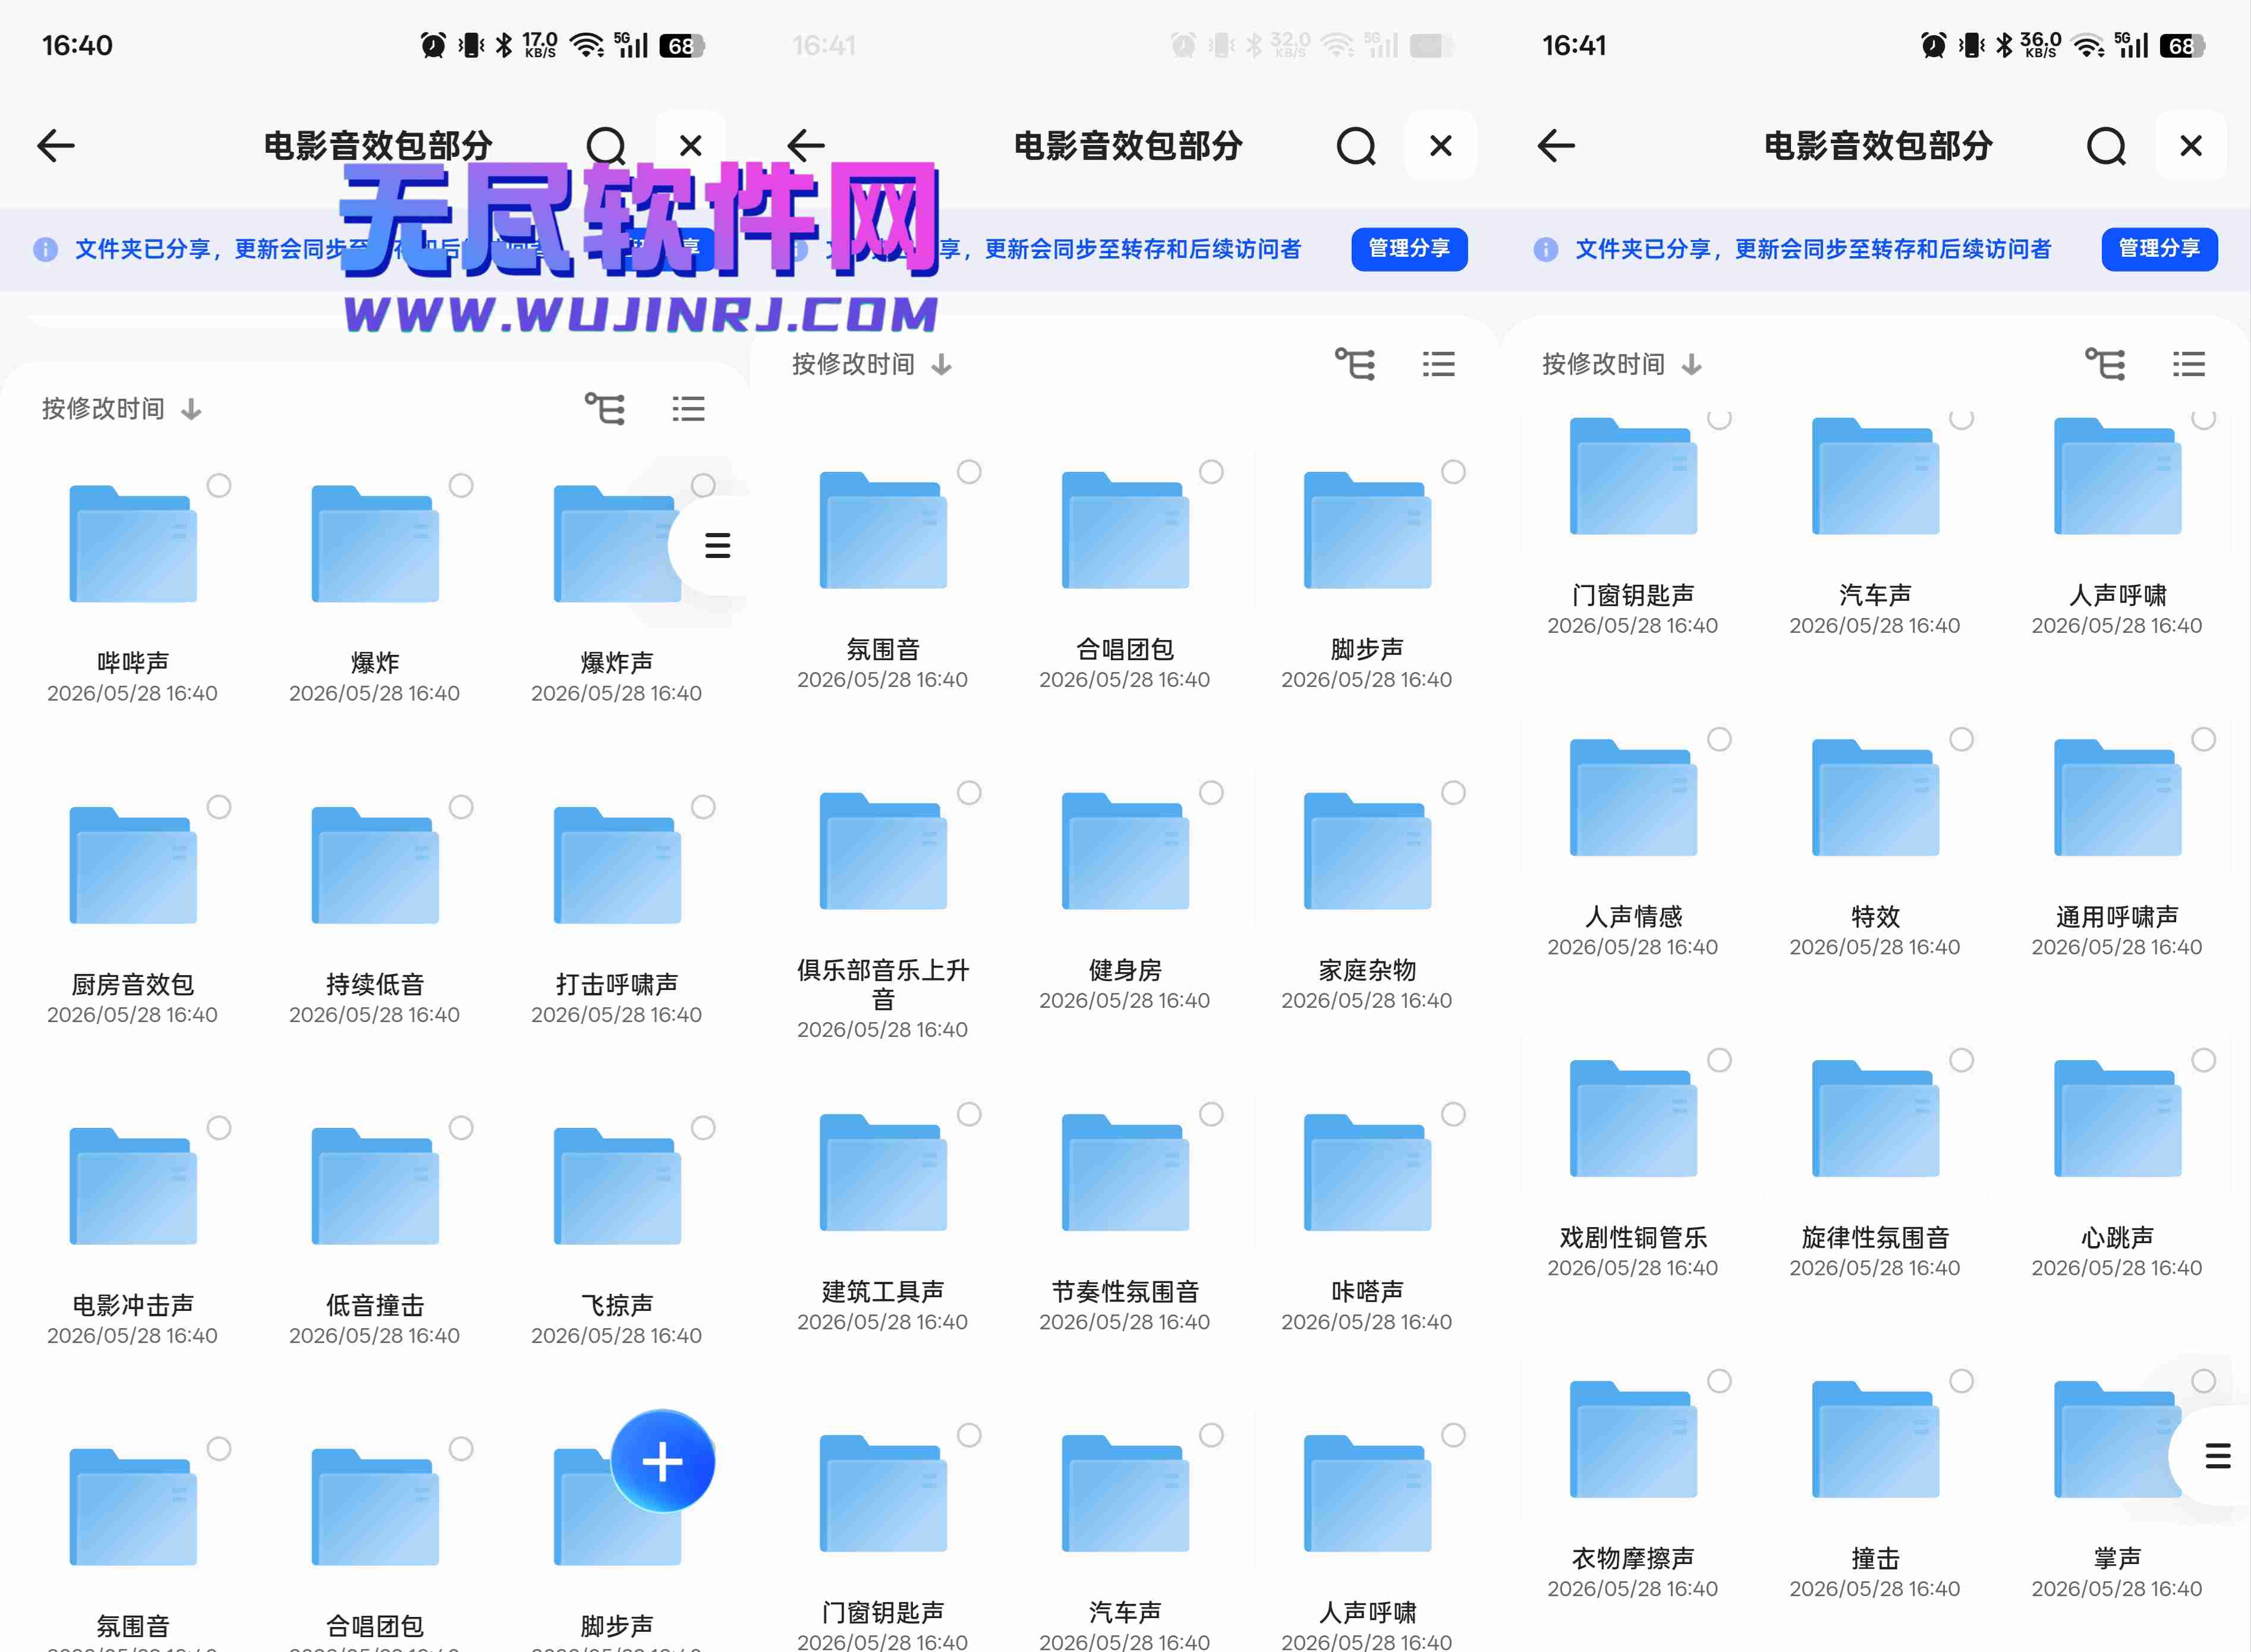Tick the selection circle for 持续低音
2251x1652 pixels.
pyautogui.click(x=461, y=807)
